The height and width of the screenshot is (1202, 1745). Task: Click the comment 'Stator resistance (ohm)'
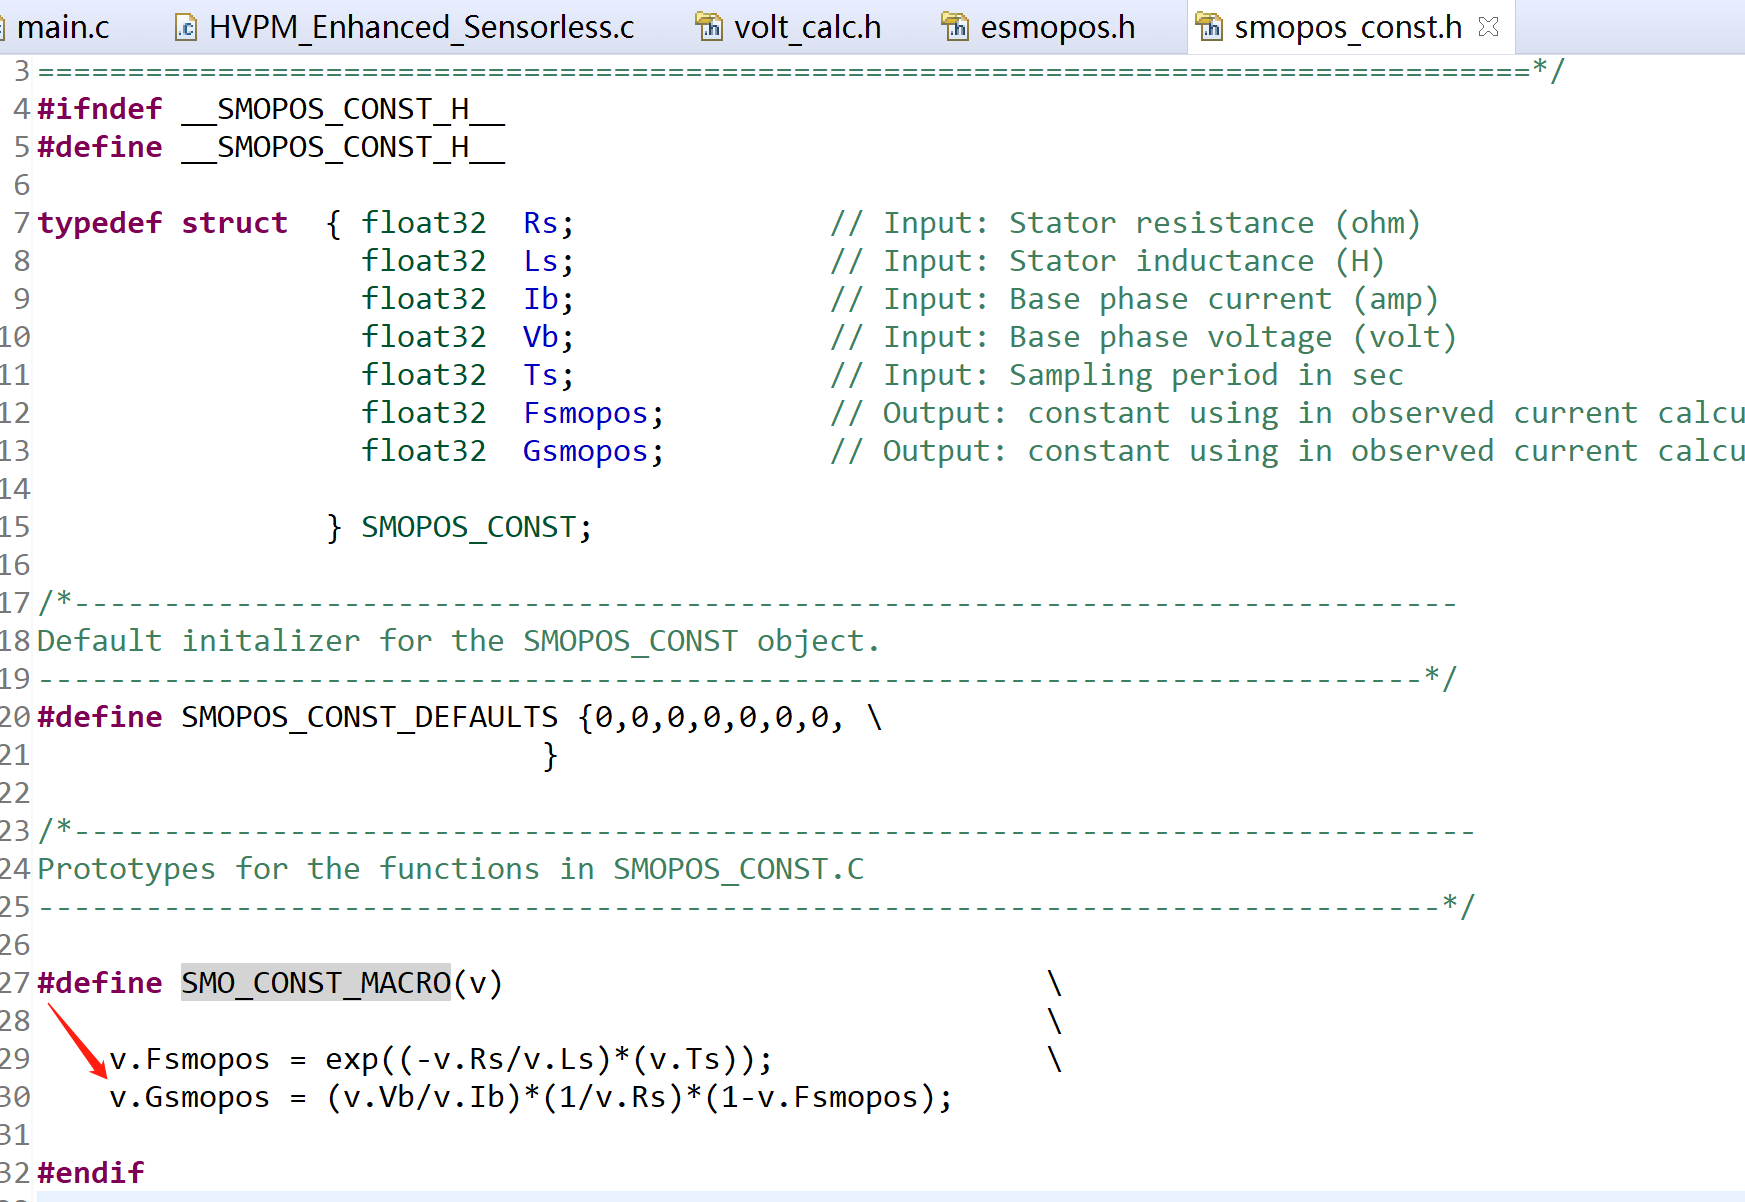pos(1214,223)
